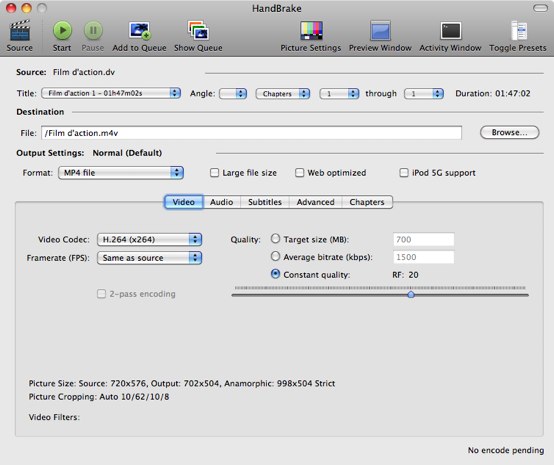
Task: Click the red close window button
Action: click(11, 8)
